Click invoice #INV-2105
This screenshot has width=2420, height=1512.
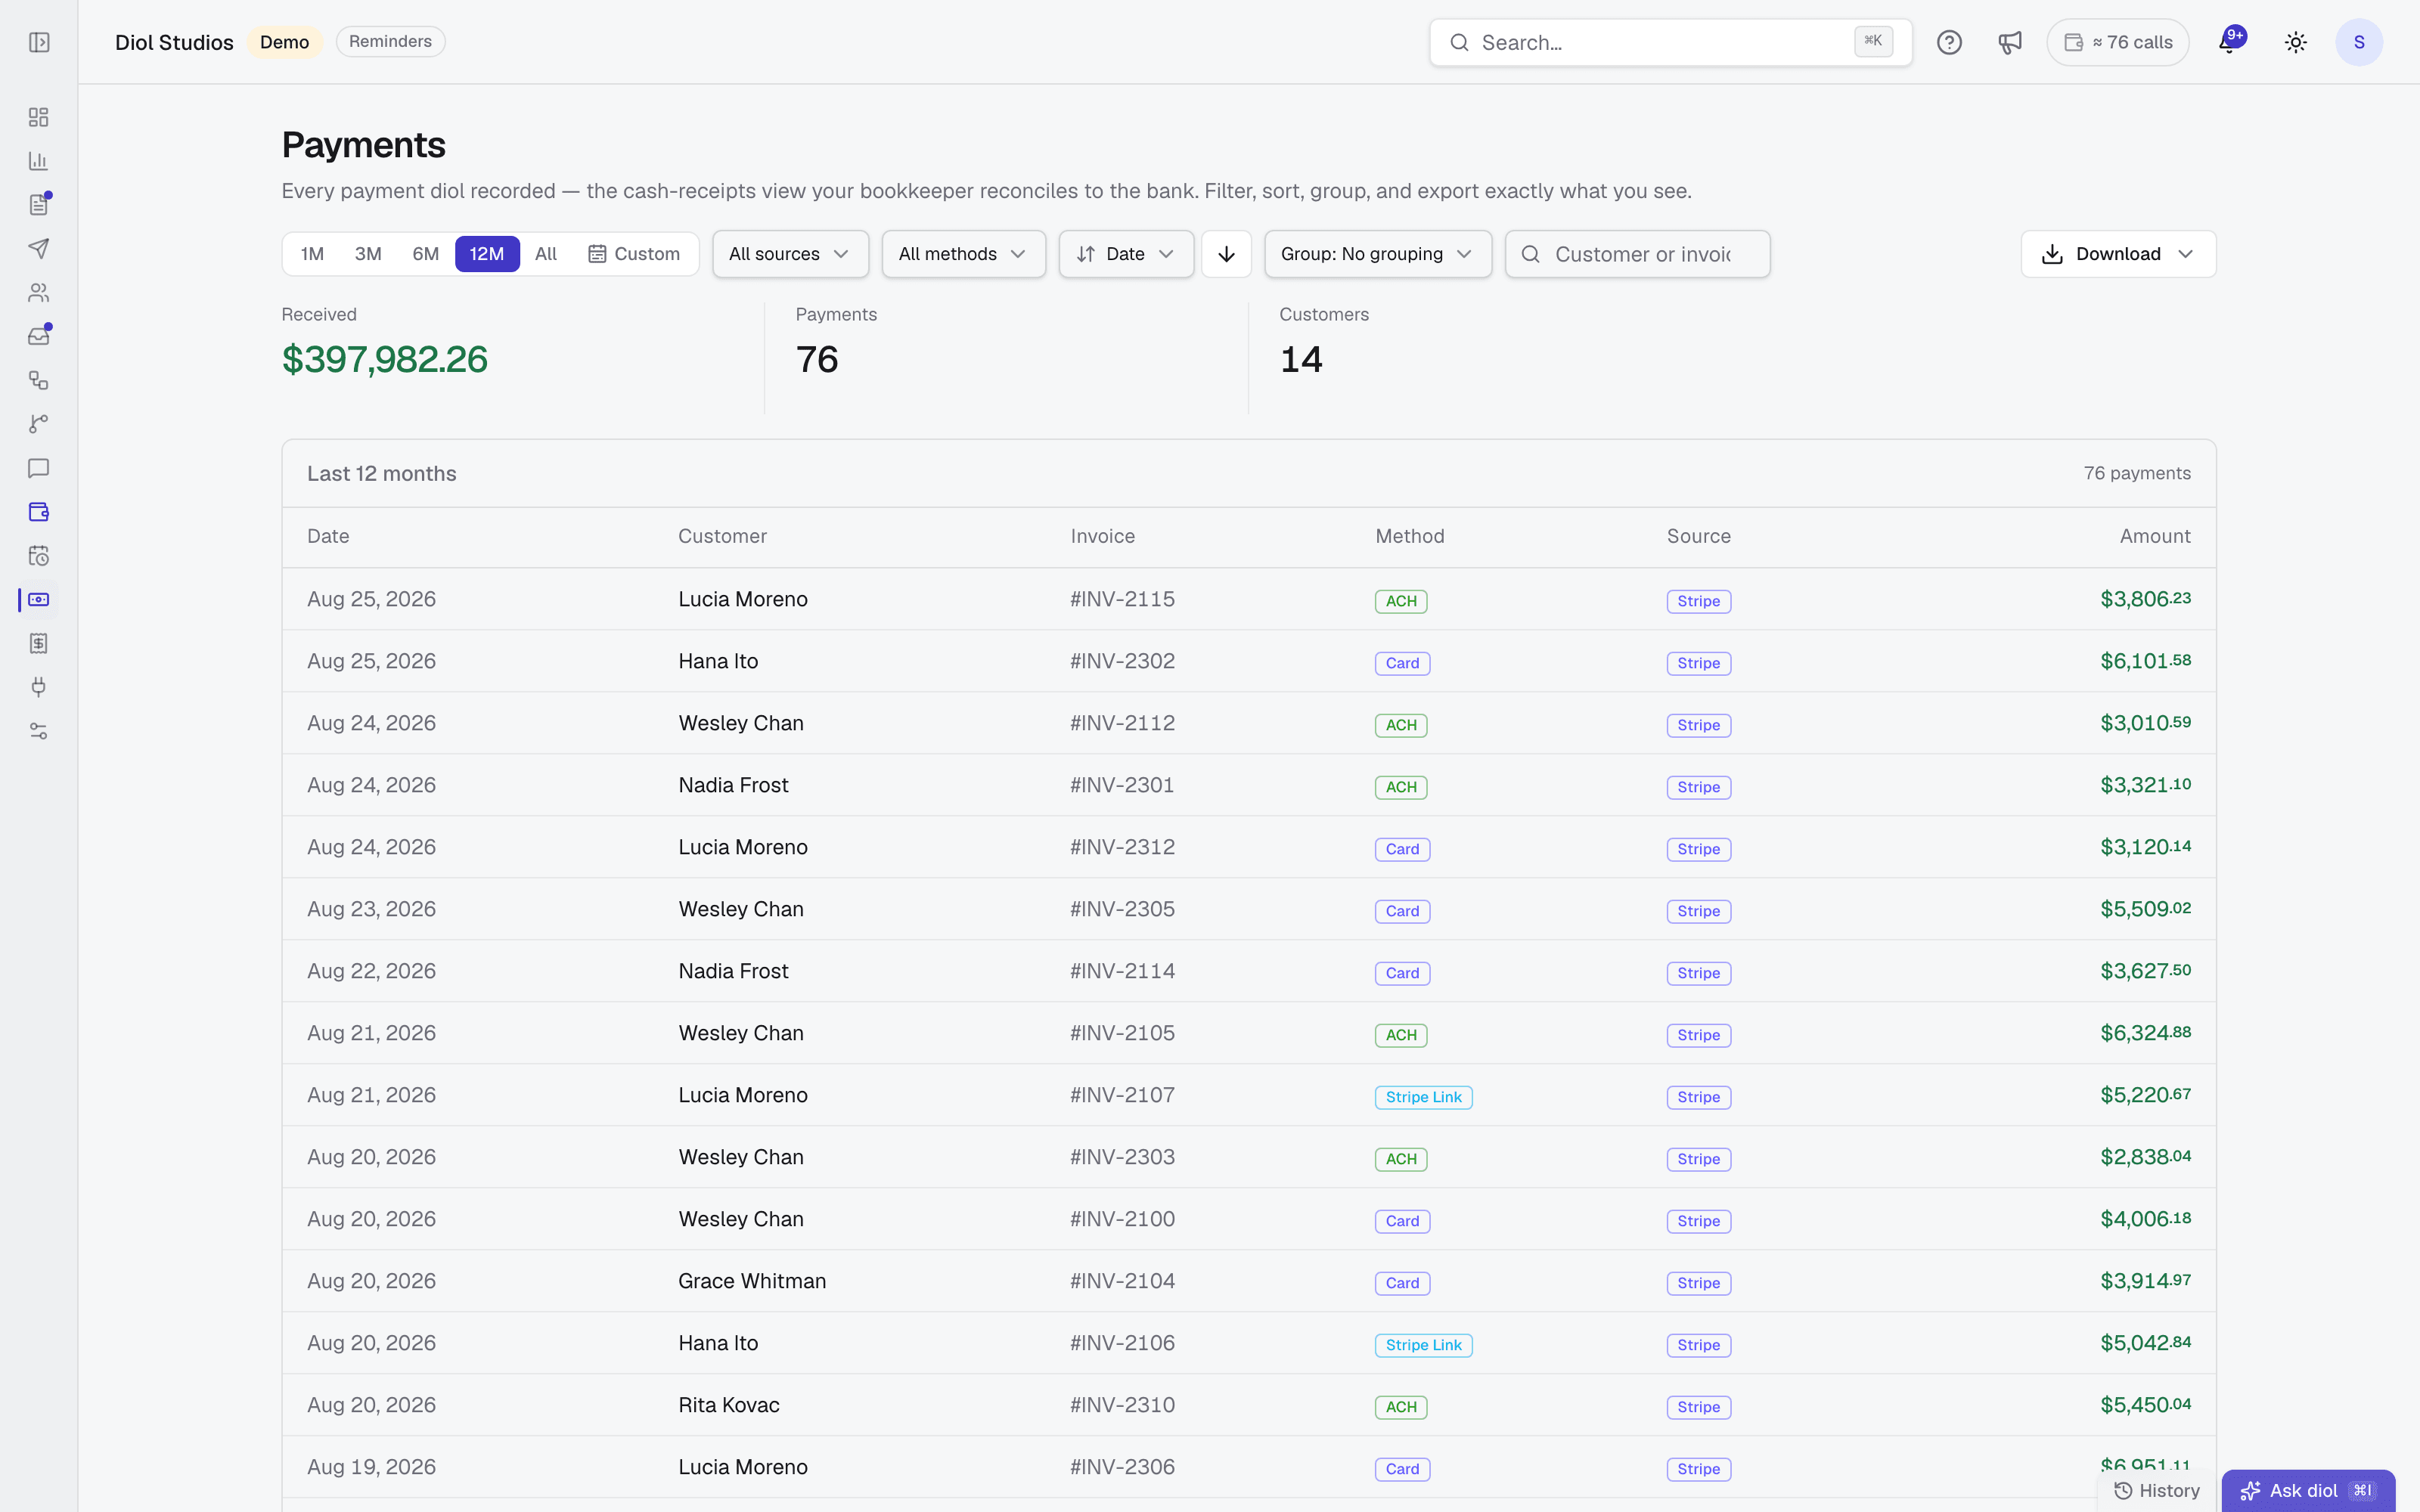(1122, 1033)
